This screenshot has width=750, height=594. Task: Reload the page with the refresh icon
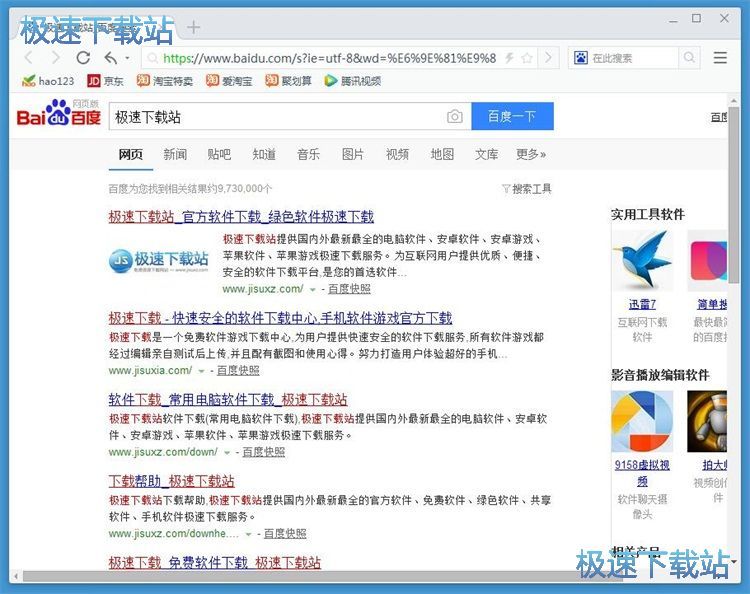(83, 58)
